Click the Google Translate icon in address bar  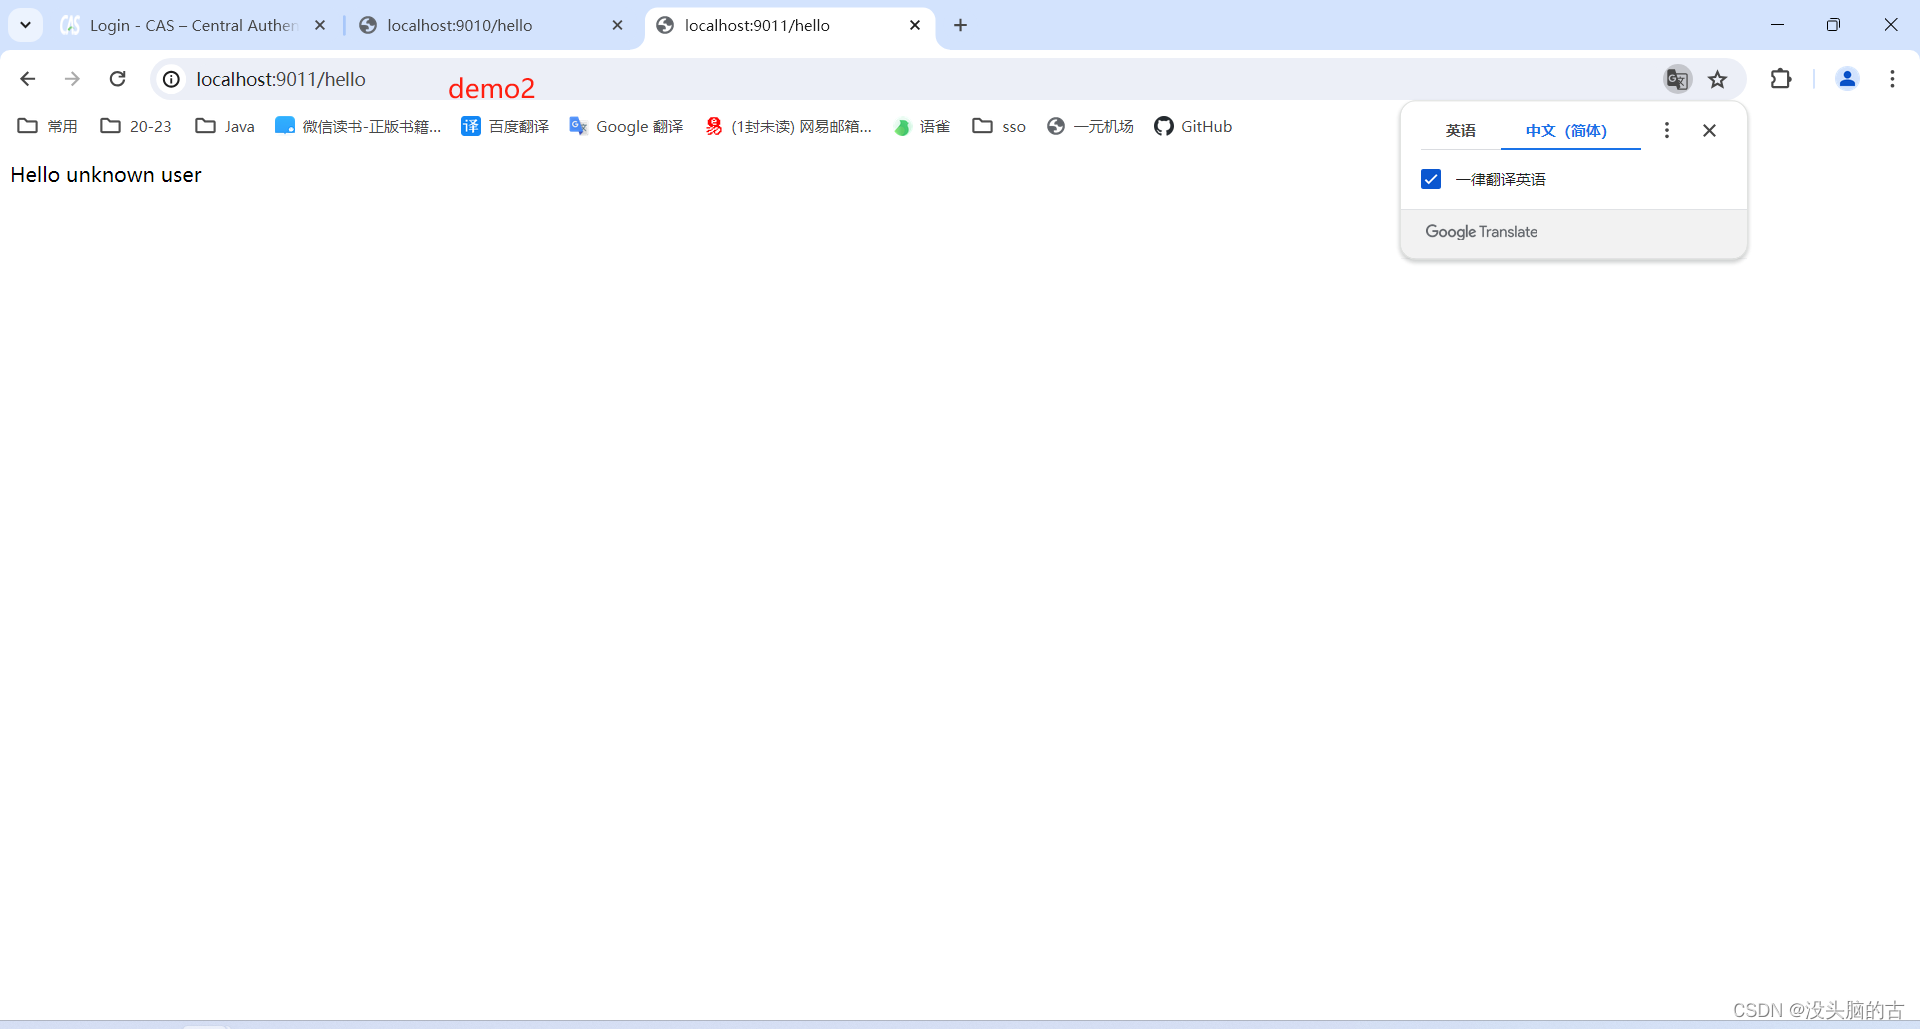pos(1677,79)
